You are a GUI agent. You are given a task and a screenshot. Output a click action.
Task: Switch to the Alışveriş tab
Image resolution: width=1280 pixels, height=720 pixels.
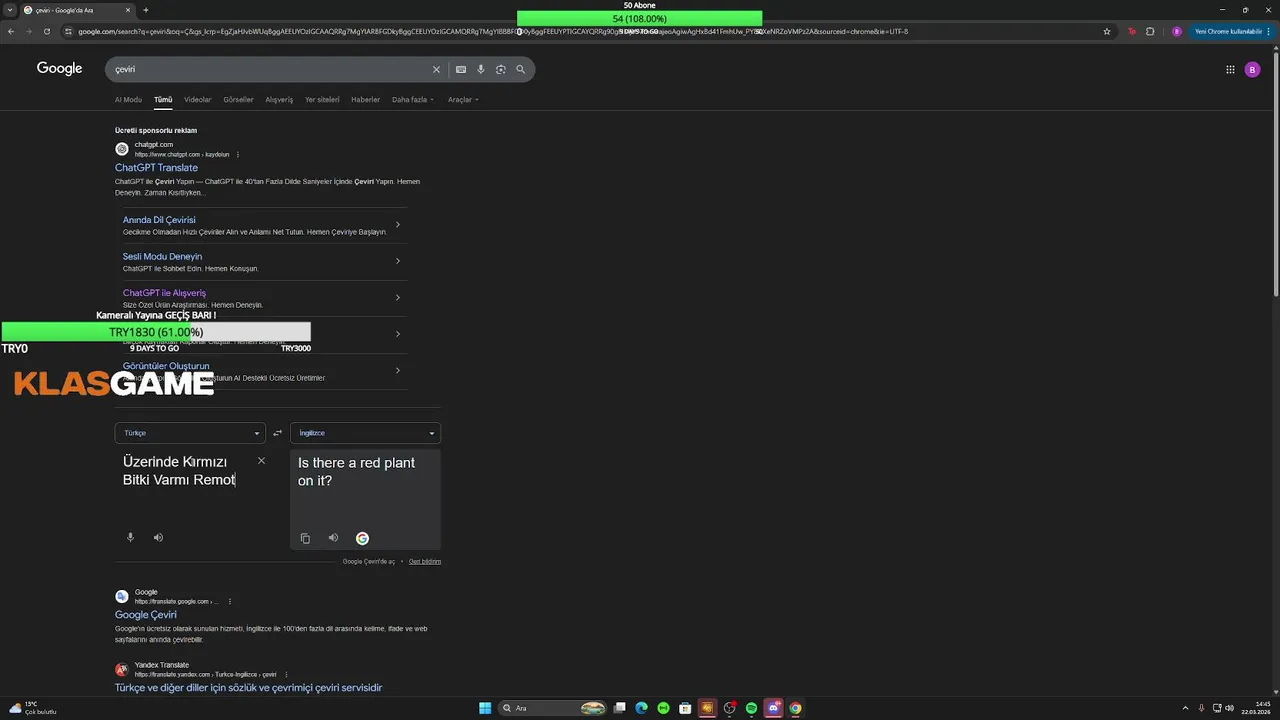(279, 100)
